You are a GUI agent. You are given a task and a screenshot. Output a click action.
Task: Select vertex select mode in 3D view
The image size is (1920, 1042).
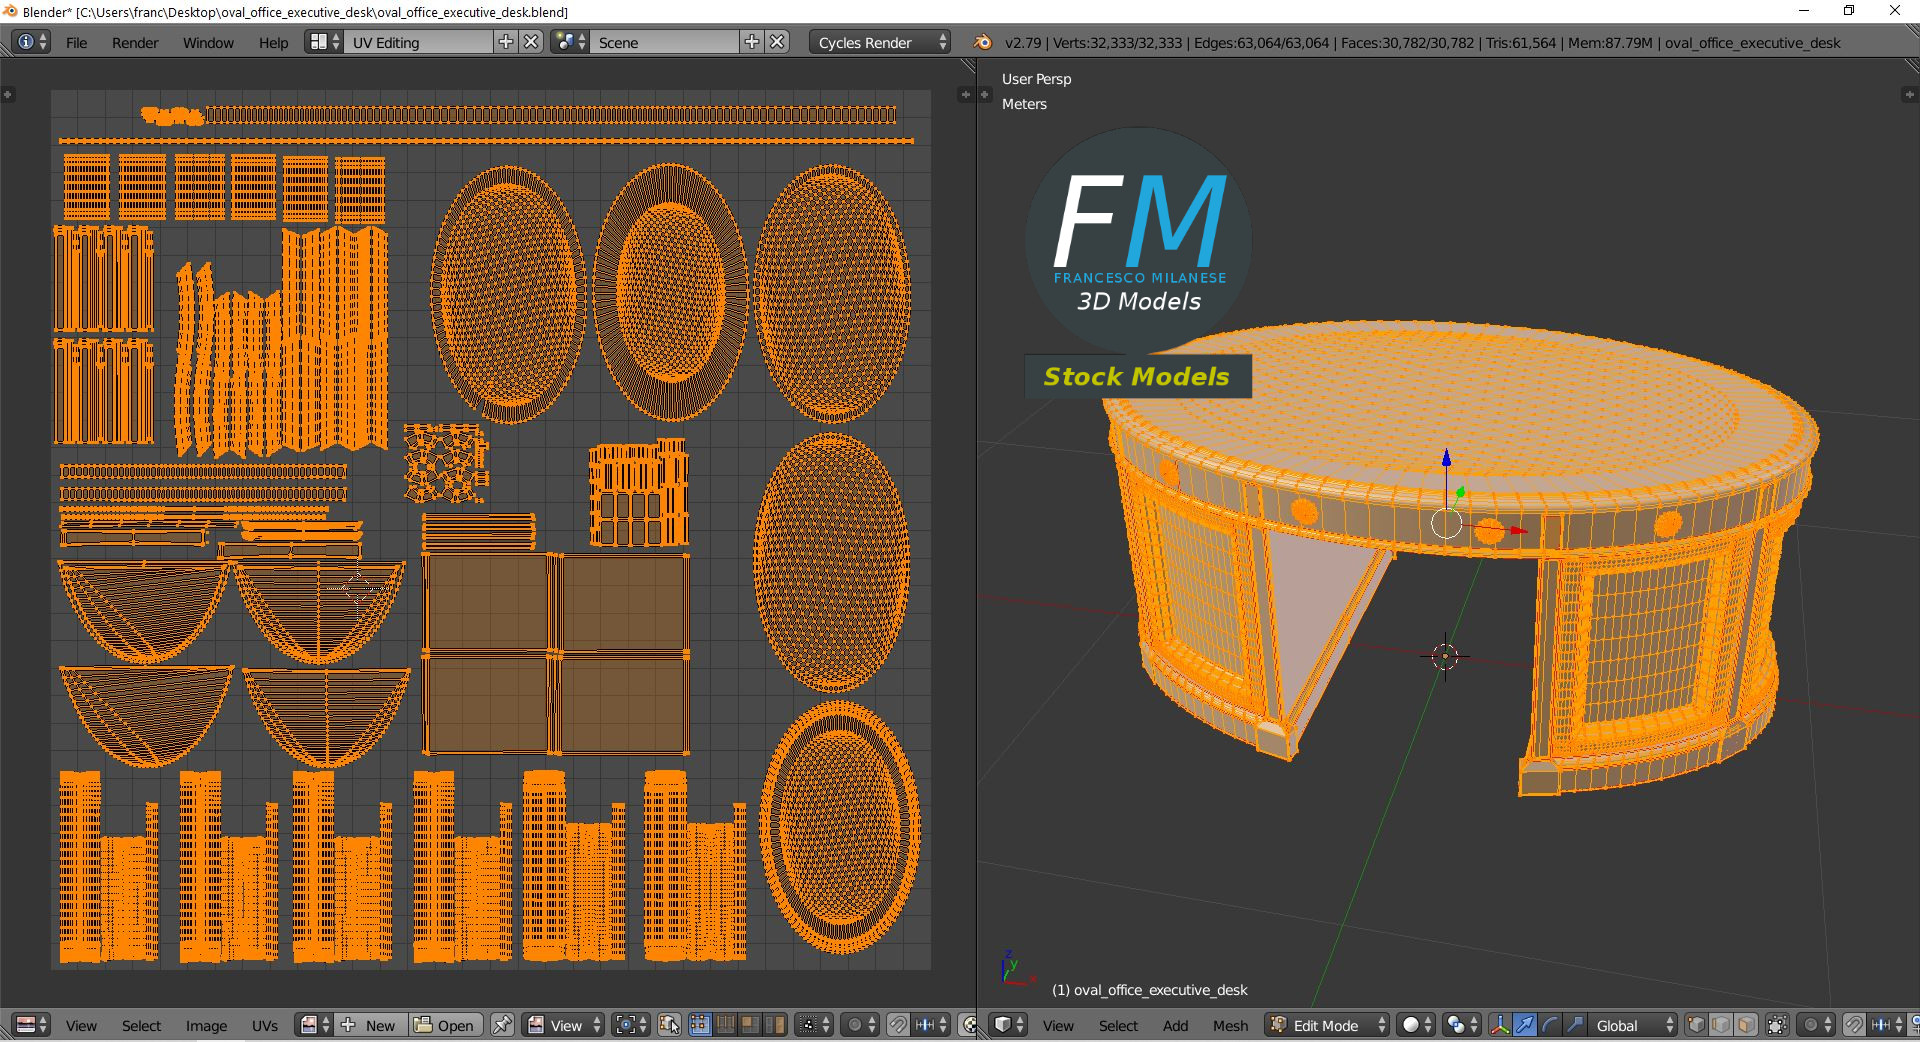click(x=1696, y=1025)
